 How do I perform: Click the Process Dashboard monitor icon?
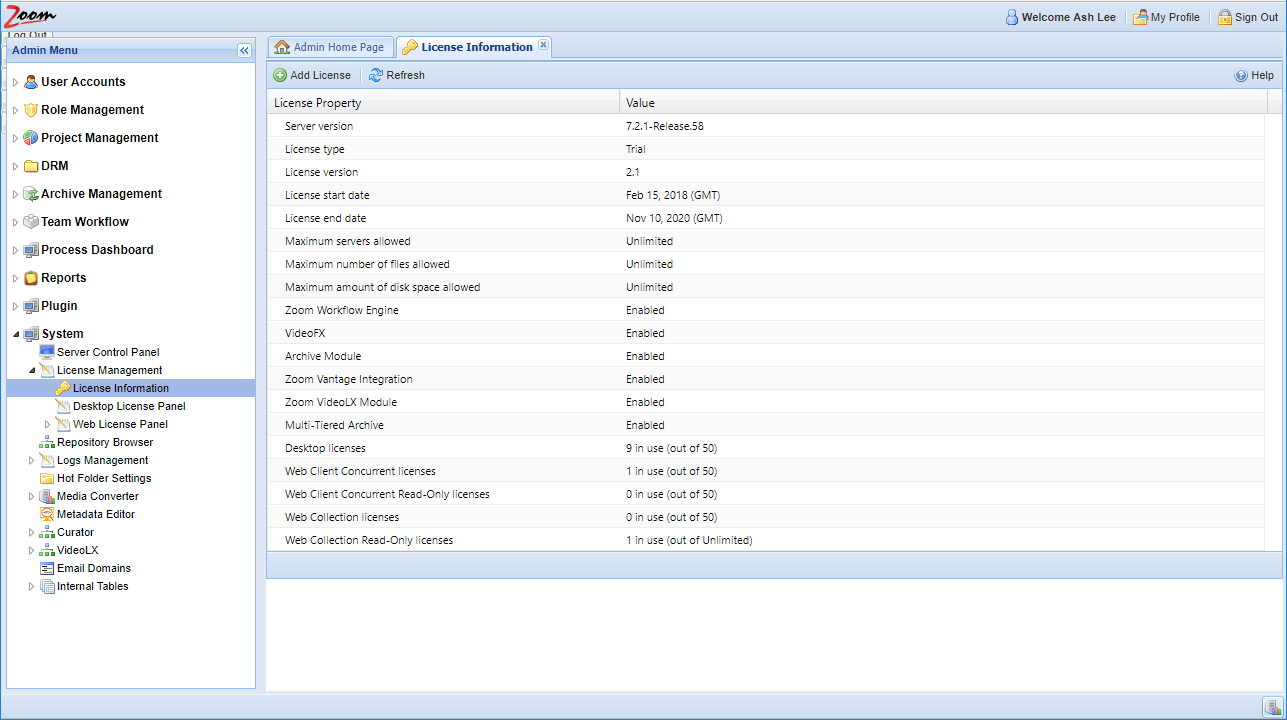[x=31, y=250]
